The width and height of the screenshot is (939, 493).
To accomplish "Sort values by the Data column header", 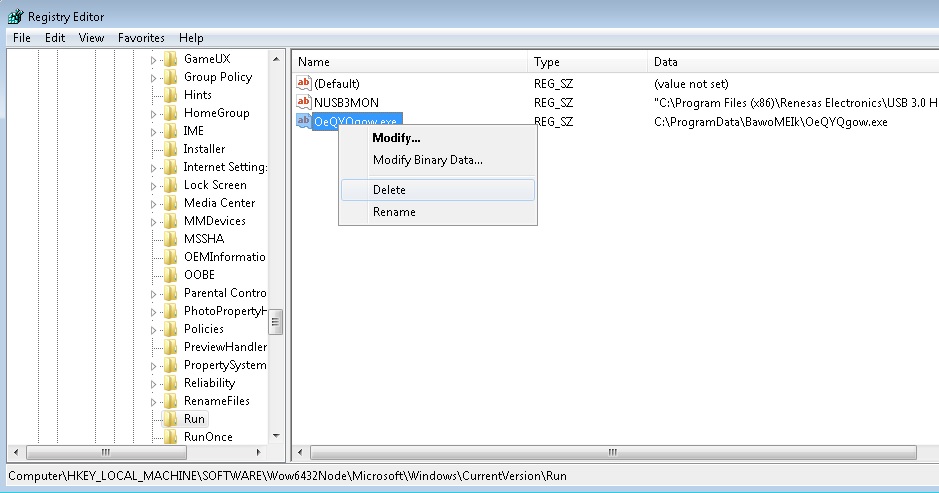I will (793, 62).
